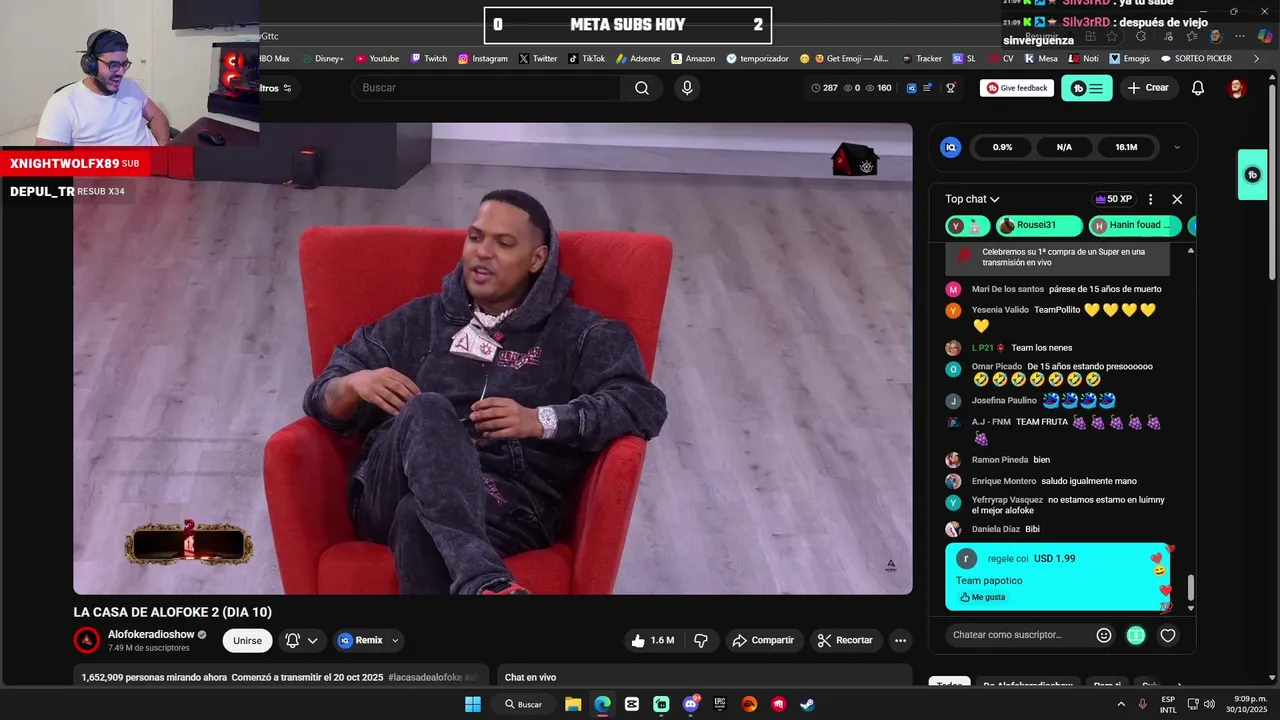Open the Chat en vivo section
The width and height of the screenshot is (1280, 720).
click(x=704, y=676)
